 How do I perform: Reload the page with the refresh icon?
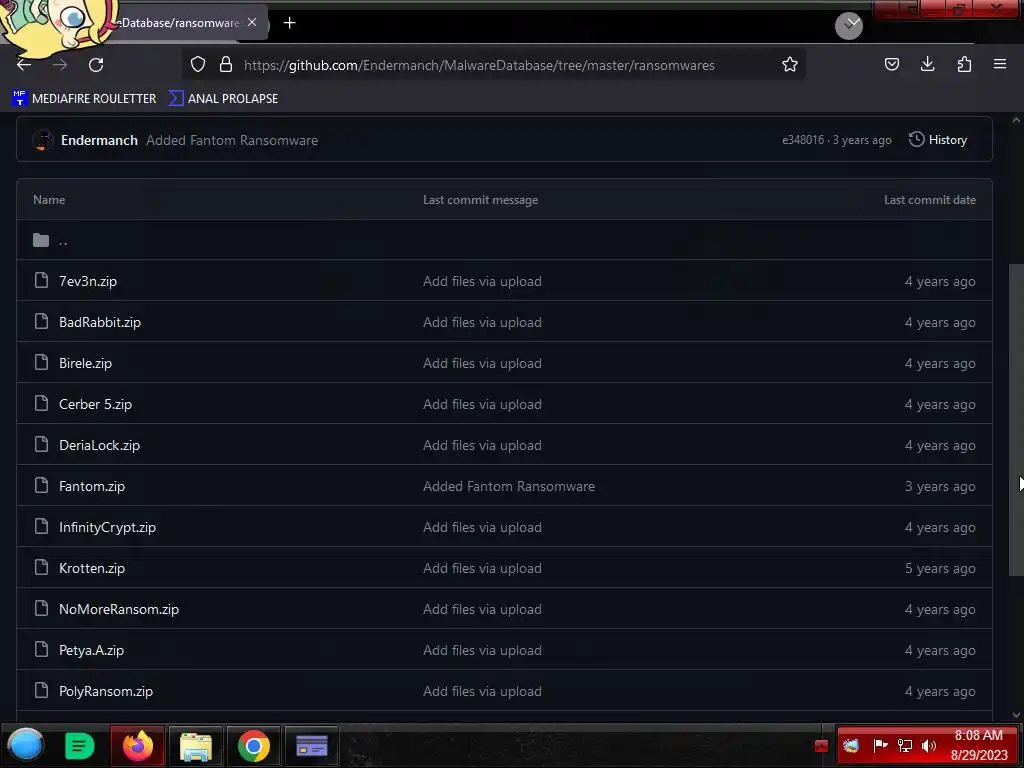pos(96,65)
